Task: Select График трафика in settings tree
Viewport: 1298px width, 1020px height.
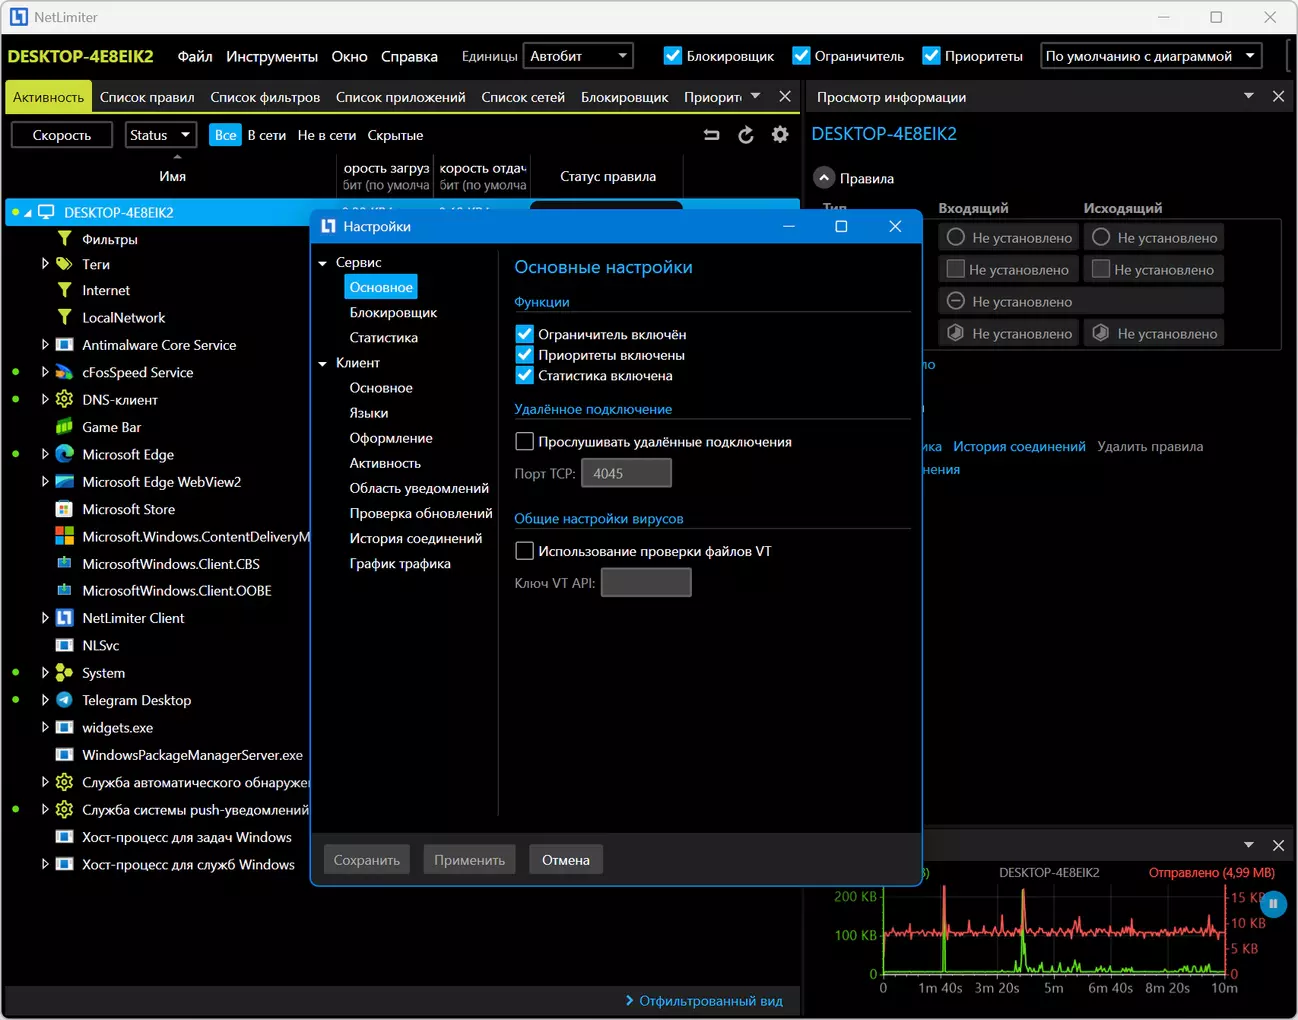Action: 400,563
